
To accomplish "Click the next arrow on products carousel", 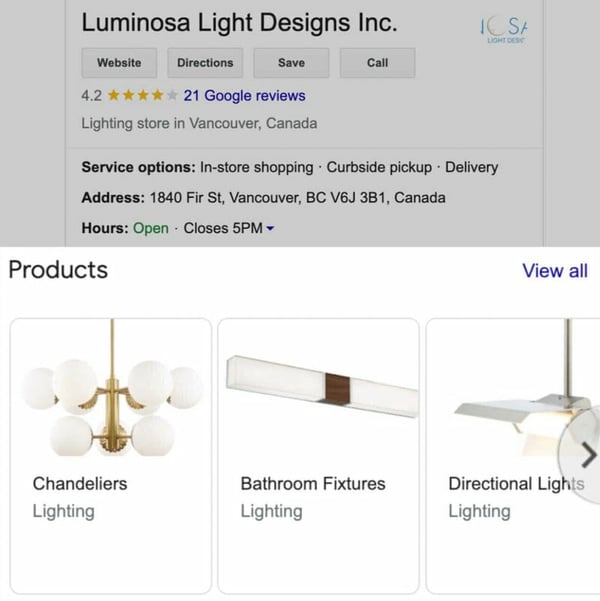I will [x=588, y=455].
